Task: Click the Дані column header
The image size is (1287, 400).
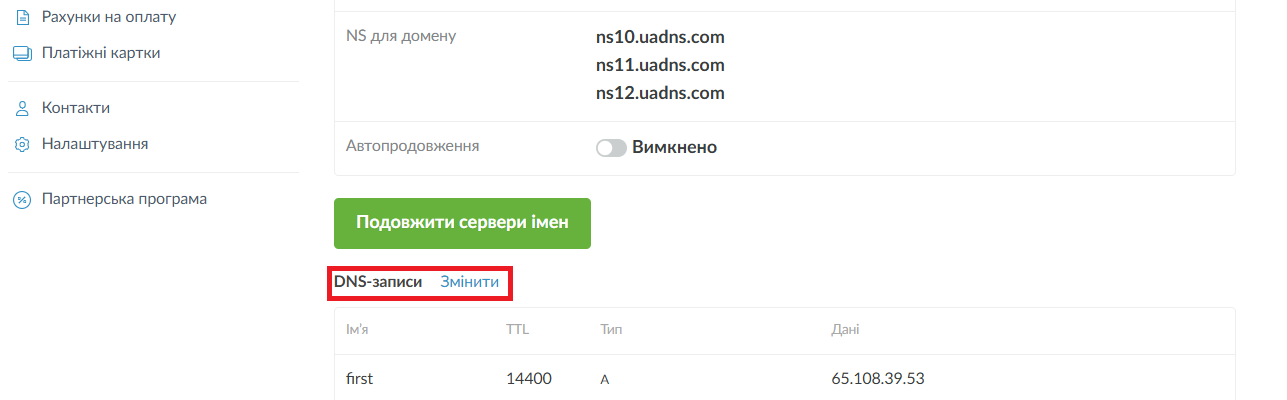Action: 845,329
